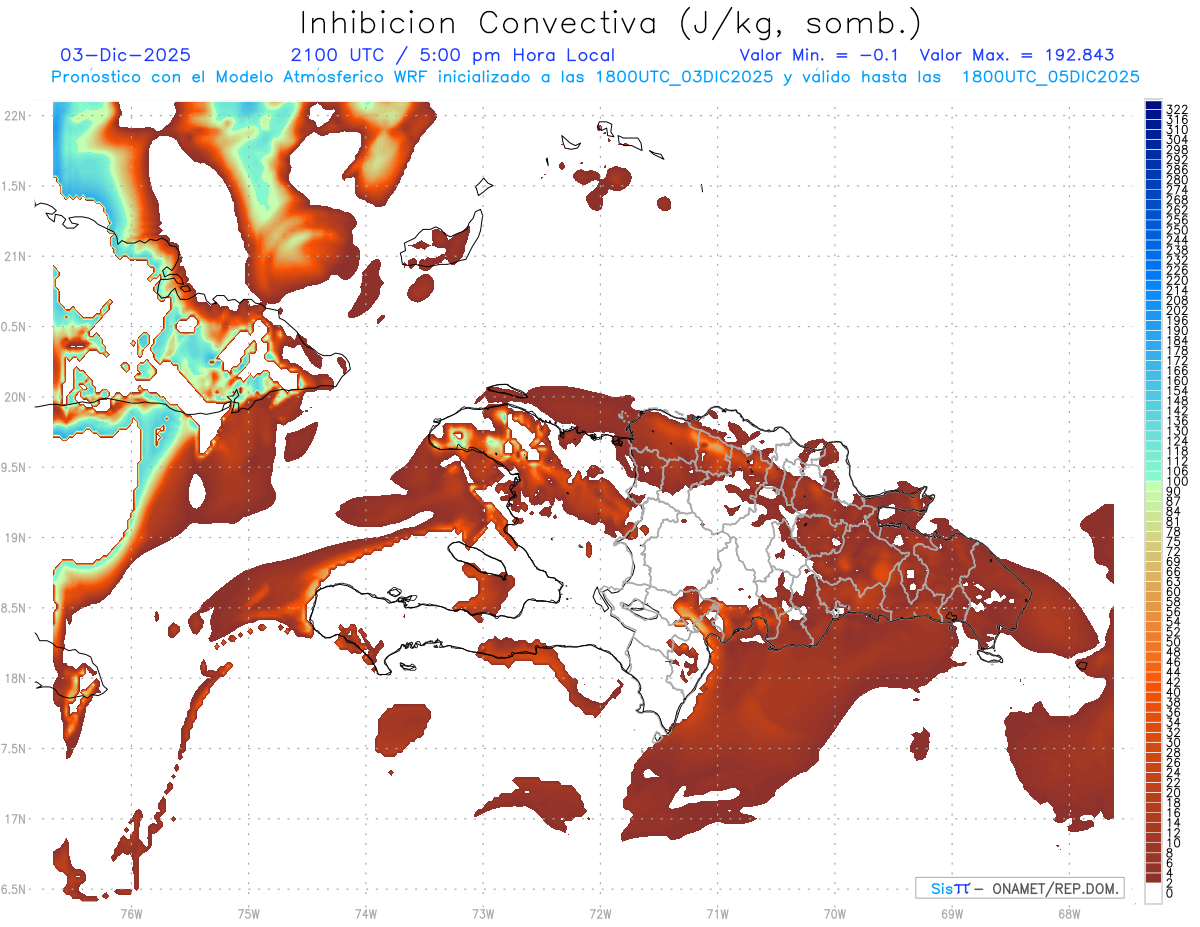Click the darkest blue swatch atop the color scale
1200x927 pixels.
pos(1153,106)
